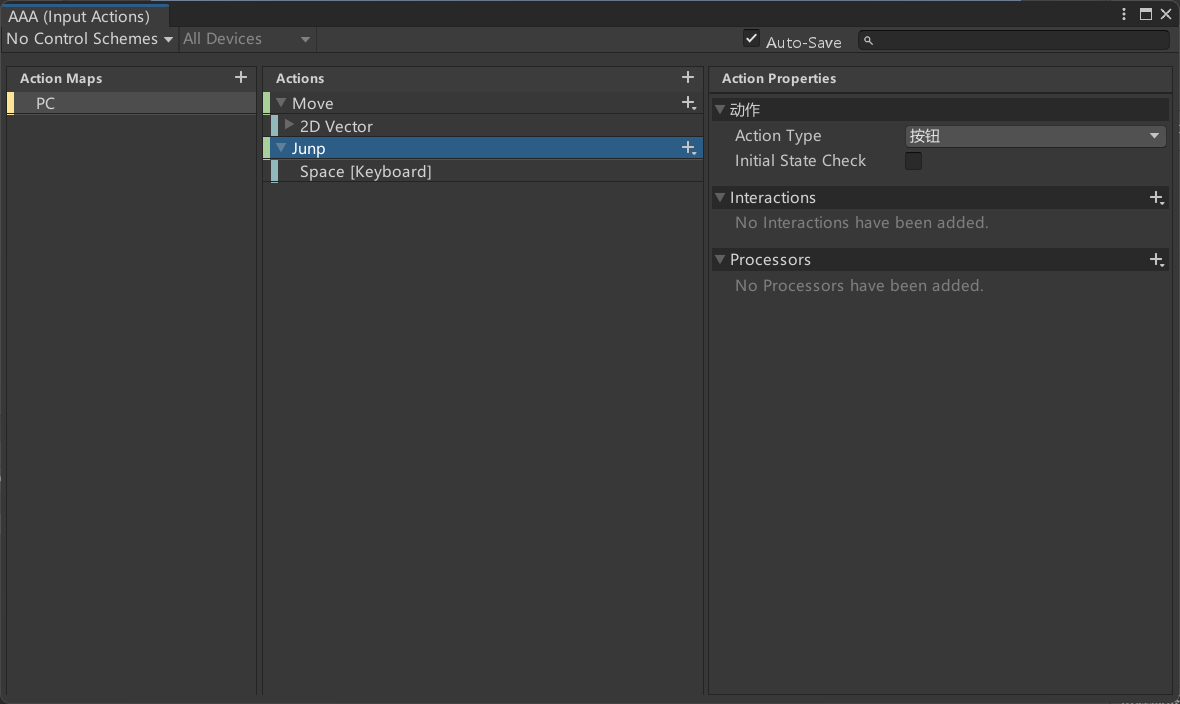Collapse the Move action foldout

click(x=281, y=102)
